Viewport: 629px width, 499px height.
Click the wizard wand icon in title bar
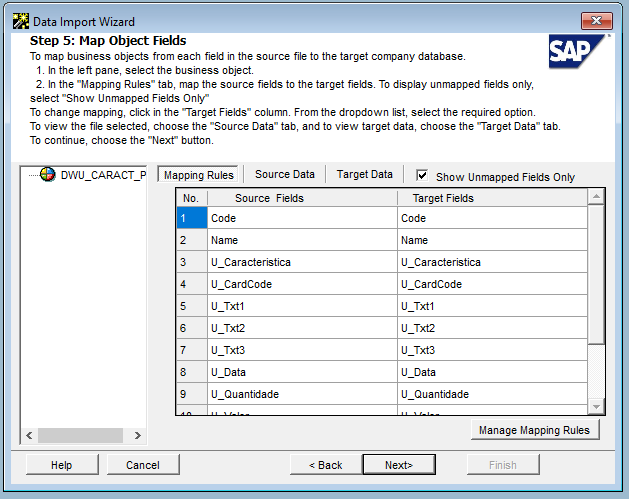tap(18, 21)
